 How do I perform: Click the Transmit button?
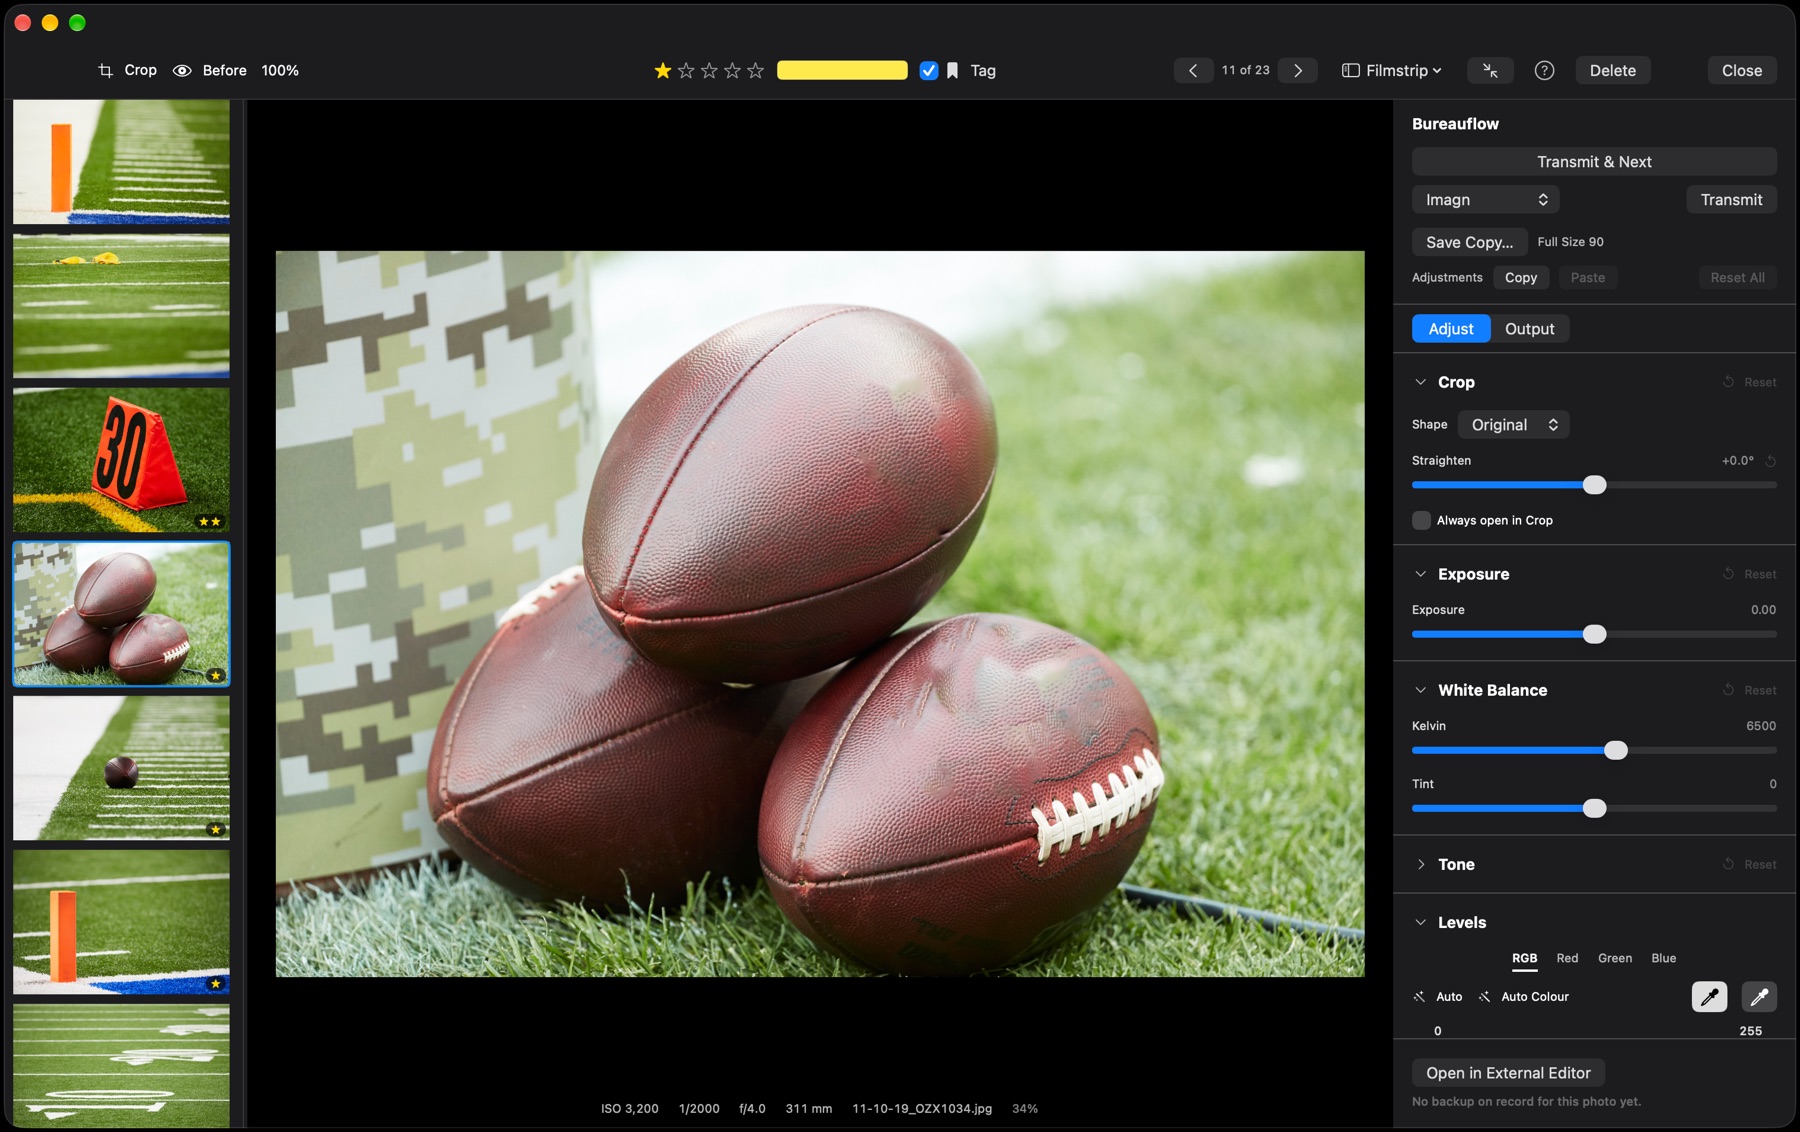1731,199
